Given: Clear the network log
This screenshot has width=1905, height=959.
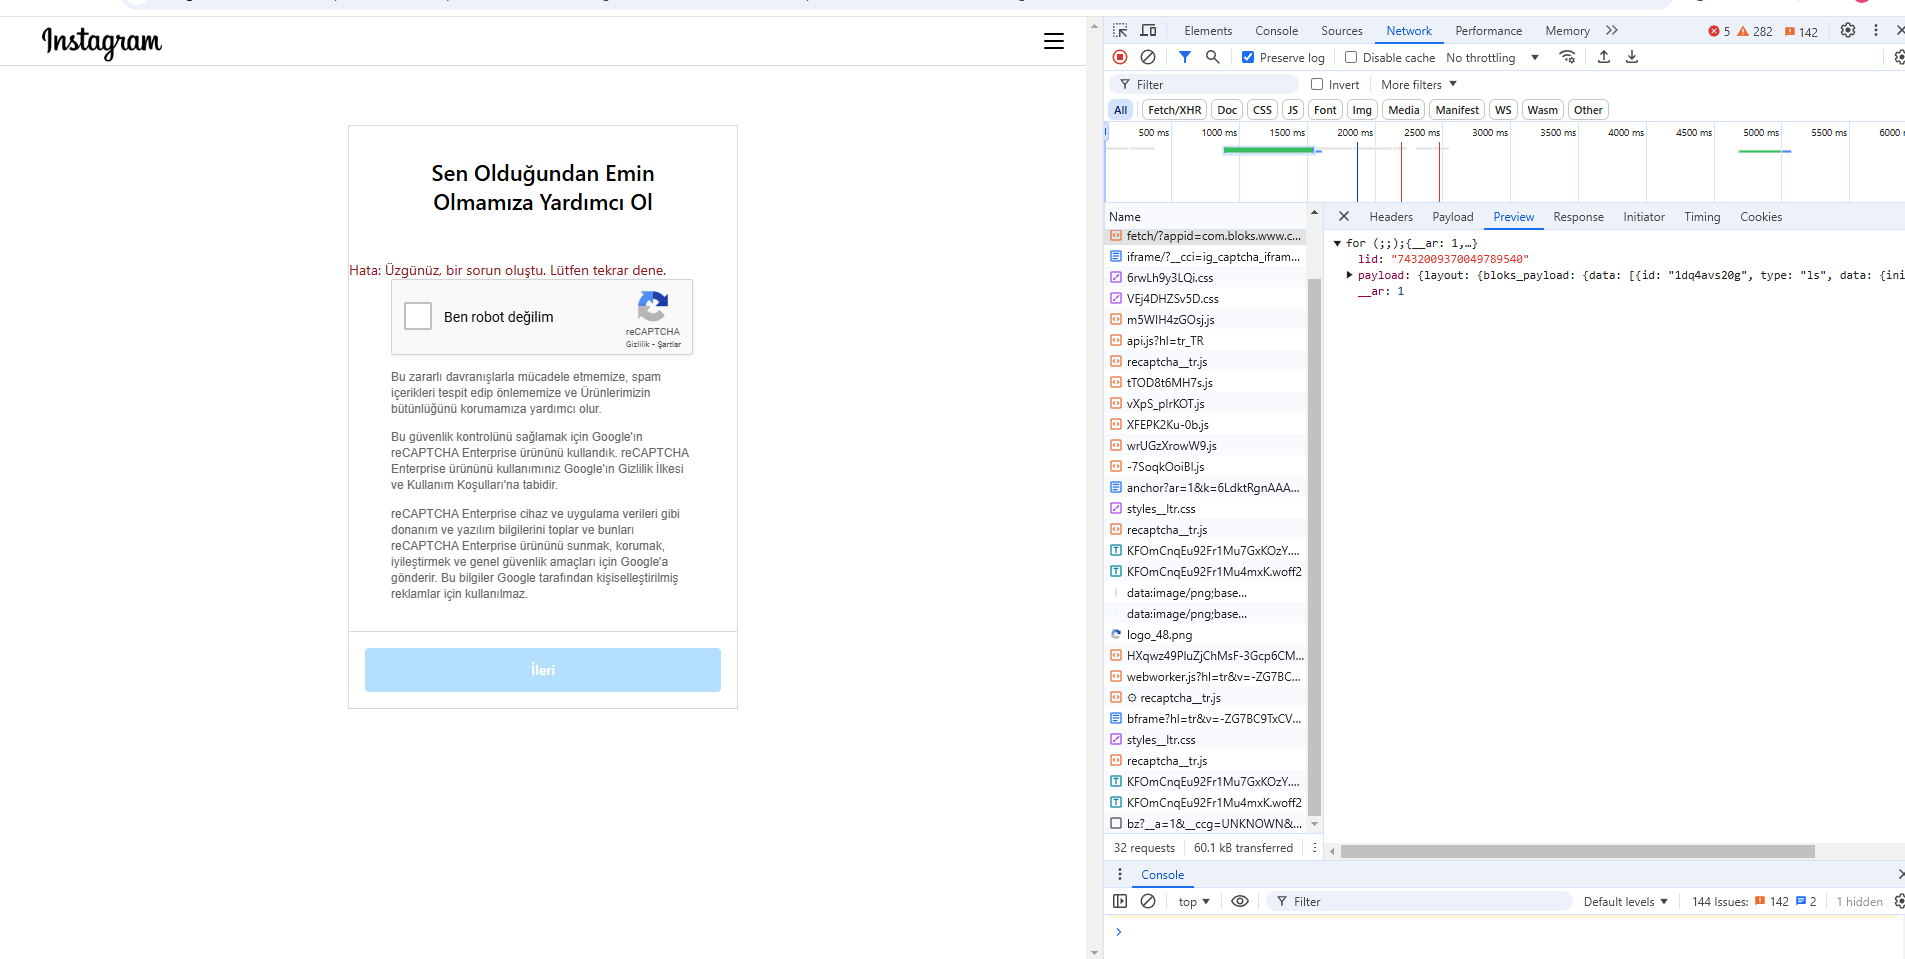Looking at the screenshot, I should pyautogui.click(x=1148, y=57).
